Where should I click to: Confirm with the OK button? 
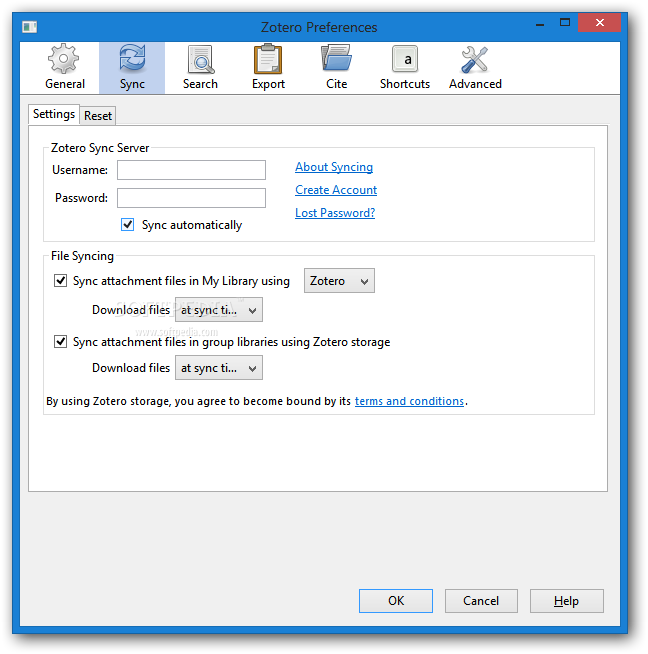tap(396, 601)
